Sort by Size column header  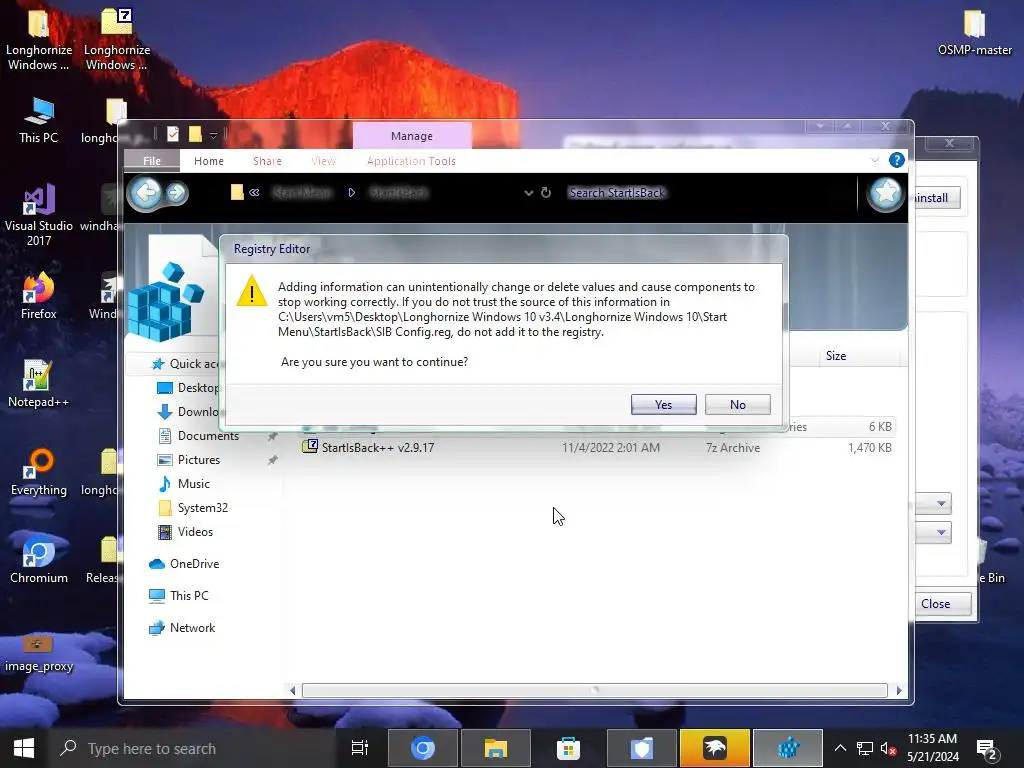tap(836, 355)
